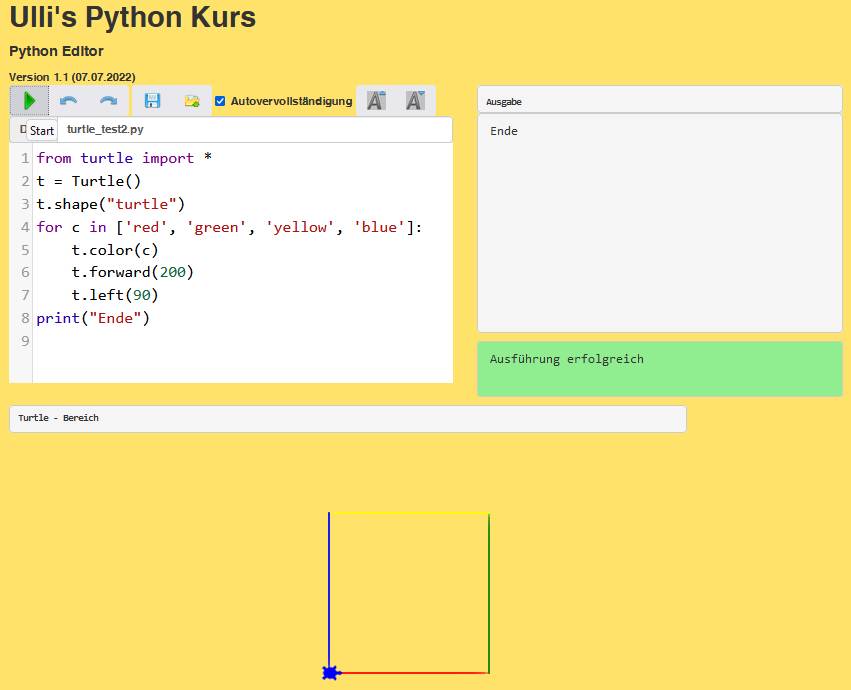Screen dimensions: 851x690
Task: Place cursor on t.left(90) line
Action: (x=115, y=295)
